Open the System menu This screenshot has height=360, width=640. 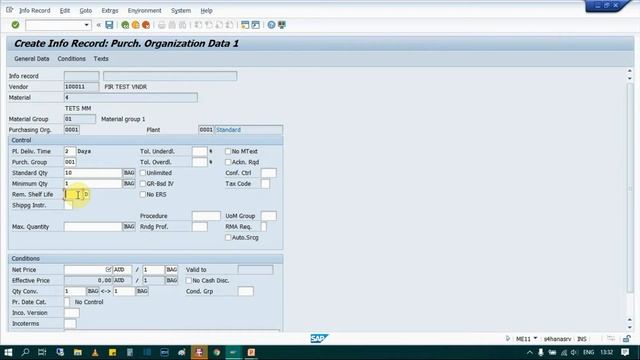click(x=181, y=11)
